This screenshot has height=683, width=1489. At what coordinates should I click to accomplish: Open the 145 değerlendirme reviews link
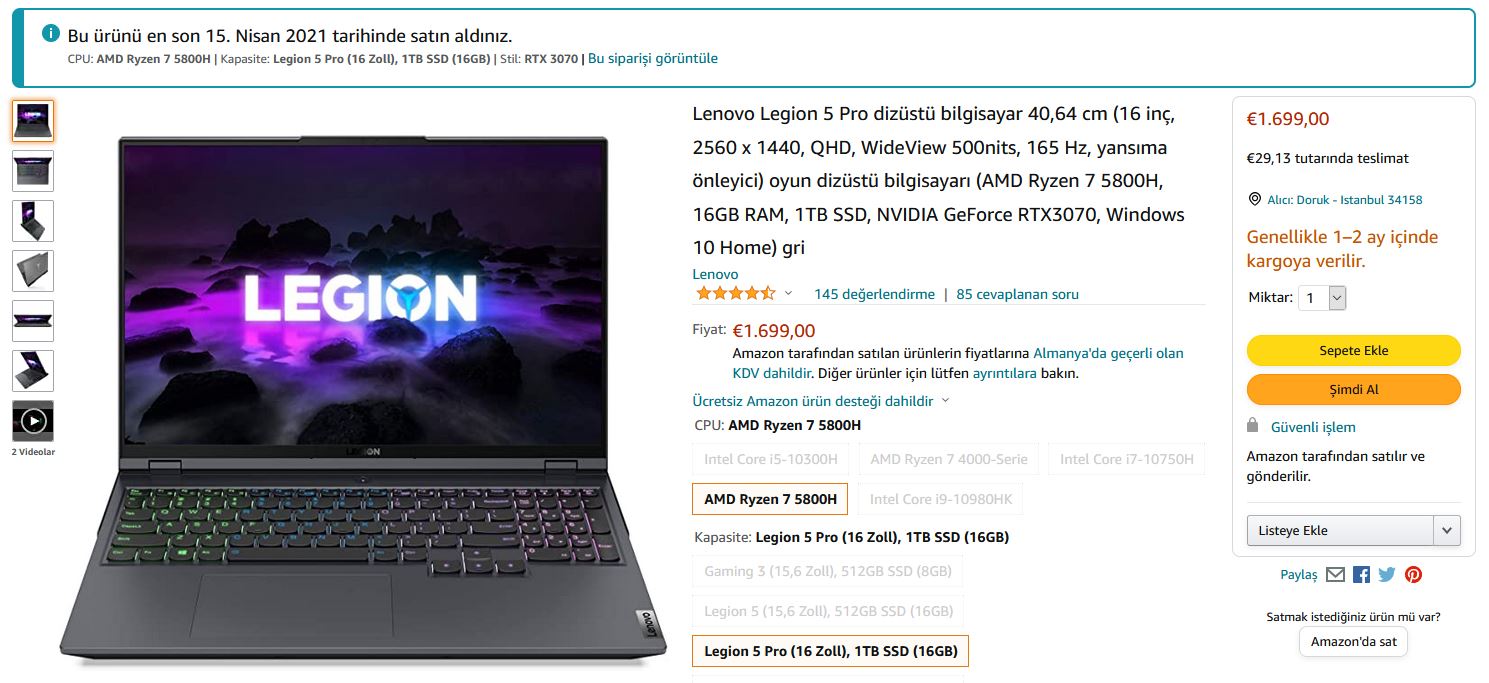874,294
